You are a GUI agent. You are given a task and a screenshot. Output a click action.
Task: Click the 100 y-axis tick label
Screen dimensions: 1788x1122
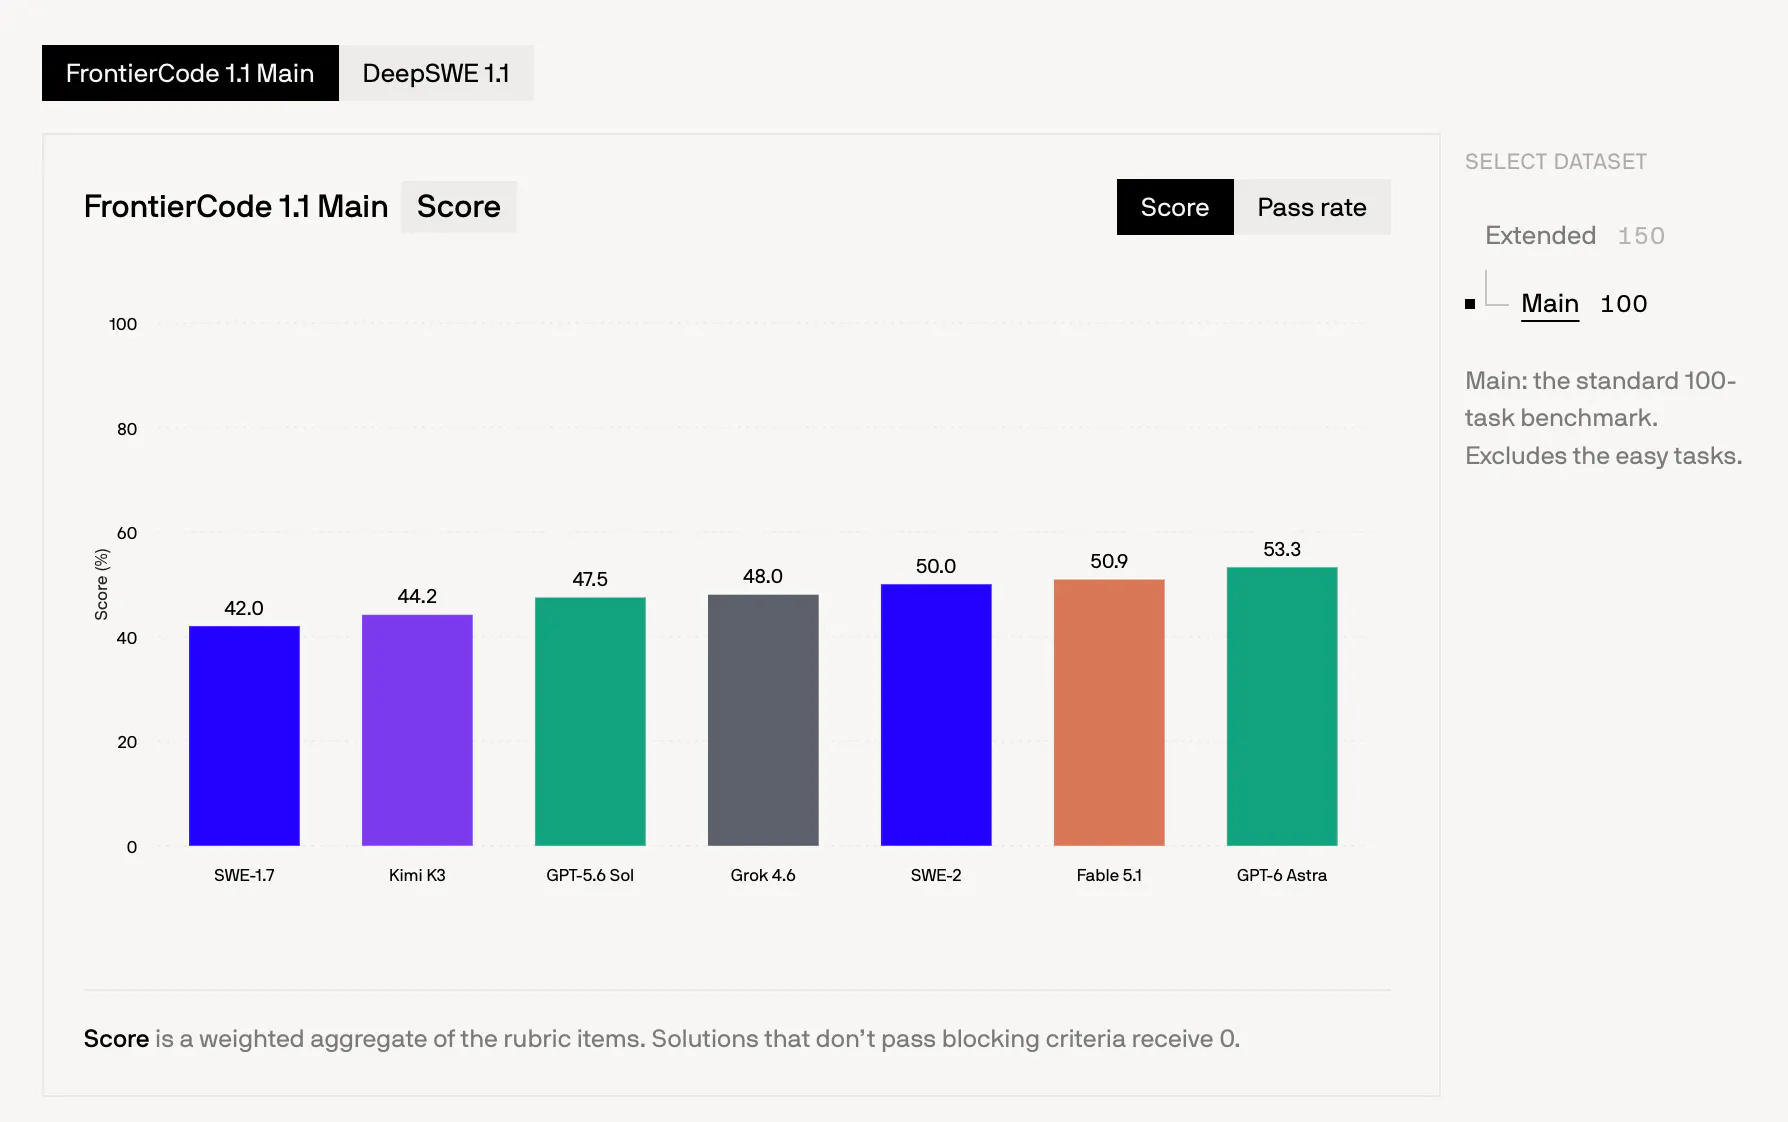tap(123, 324)
